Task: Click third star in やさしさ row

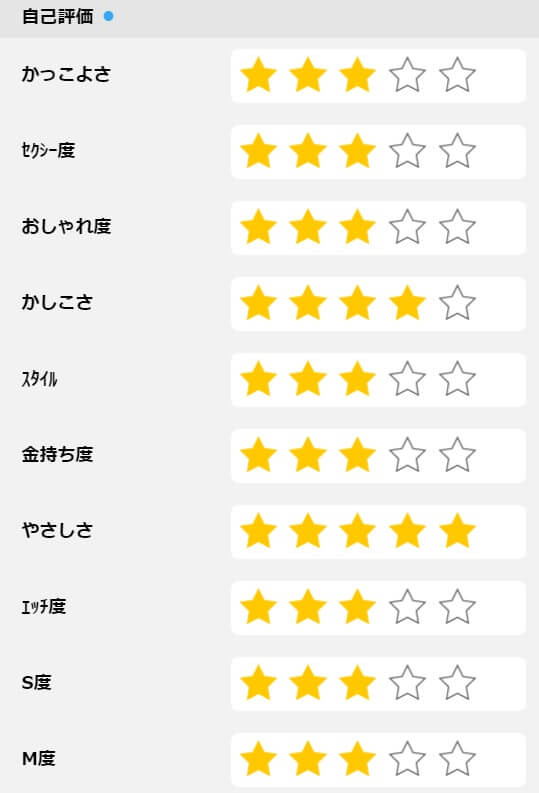Action: point(357,531)
